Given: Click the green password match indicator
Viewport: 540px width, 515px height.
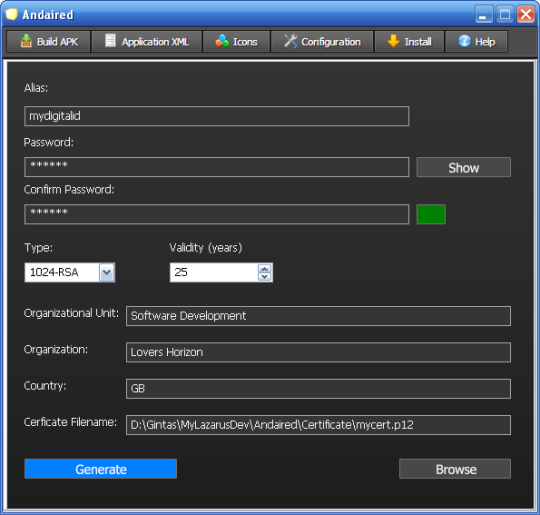Looking at the screenshot, I should [431, 214].
